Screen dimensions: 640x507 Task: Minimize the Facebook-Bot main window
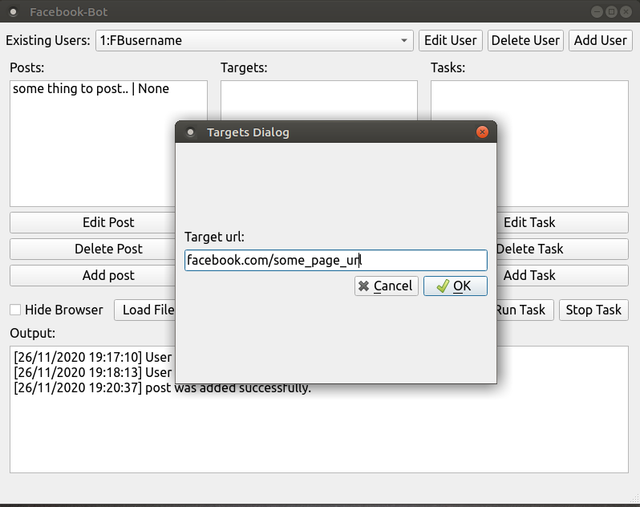point(597,12)
